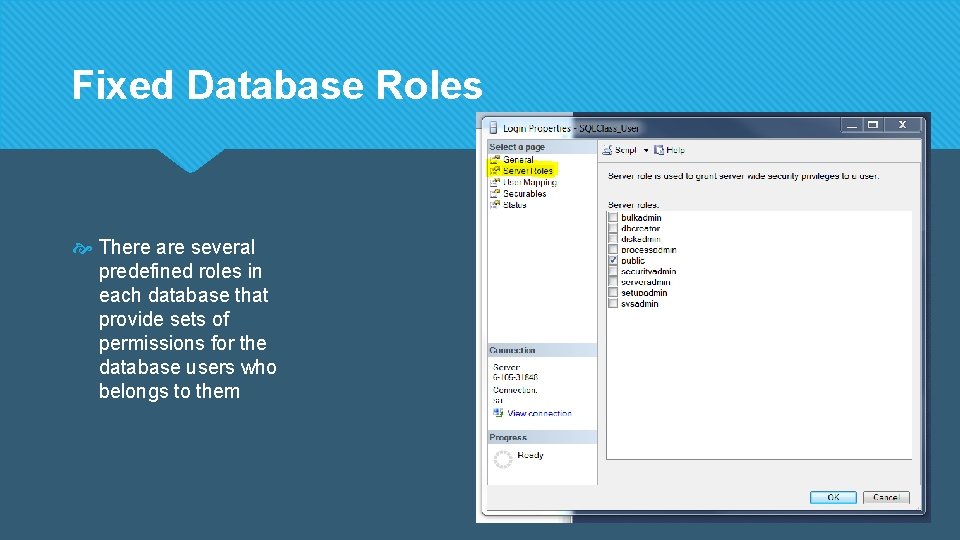Click the slide bullet paragraph text

(188, 319)
